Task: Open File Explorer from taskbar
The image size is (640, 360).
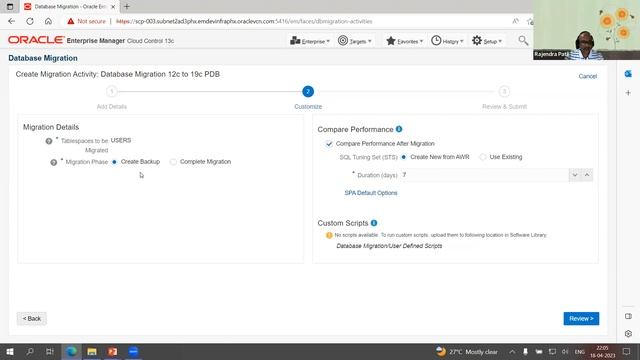Action: pyautogui.click(x=92, y=351)
